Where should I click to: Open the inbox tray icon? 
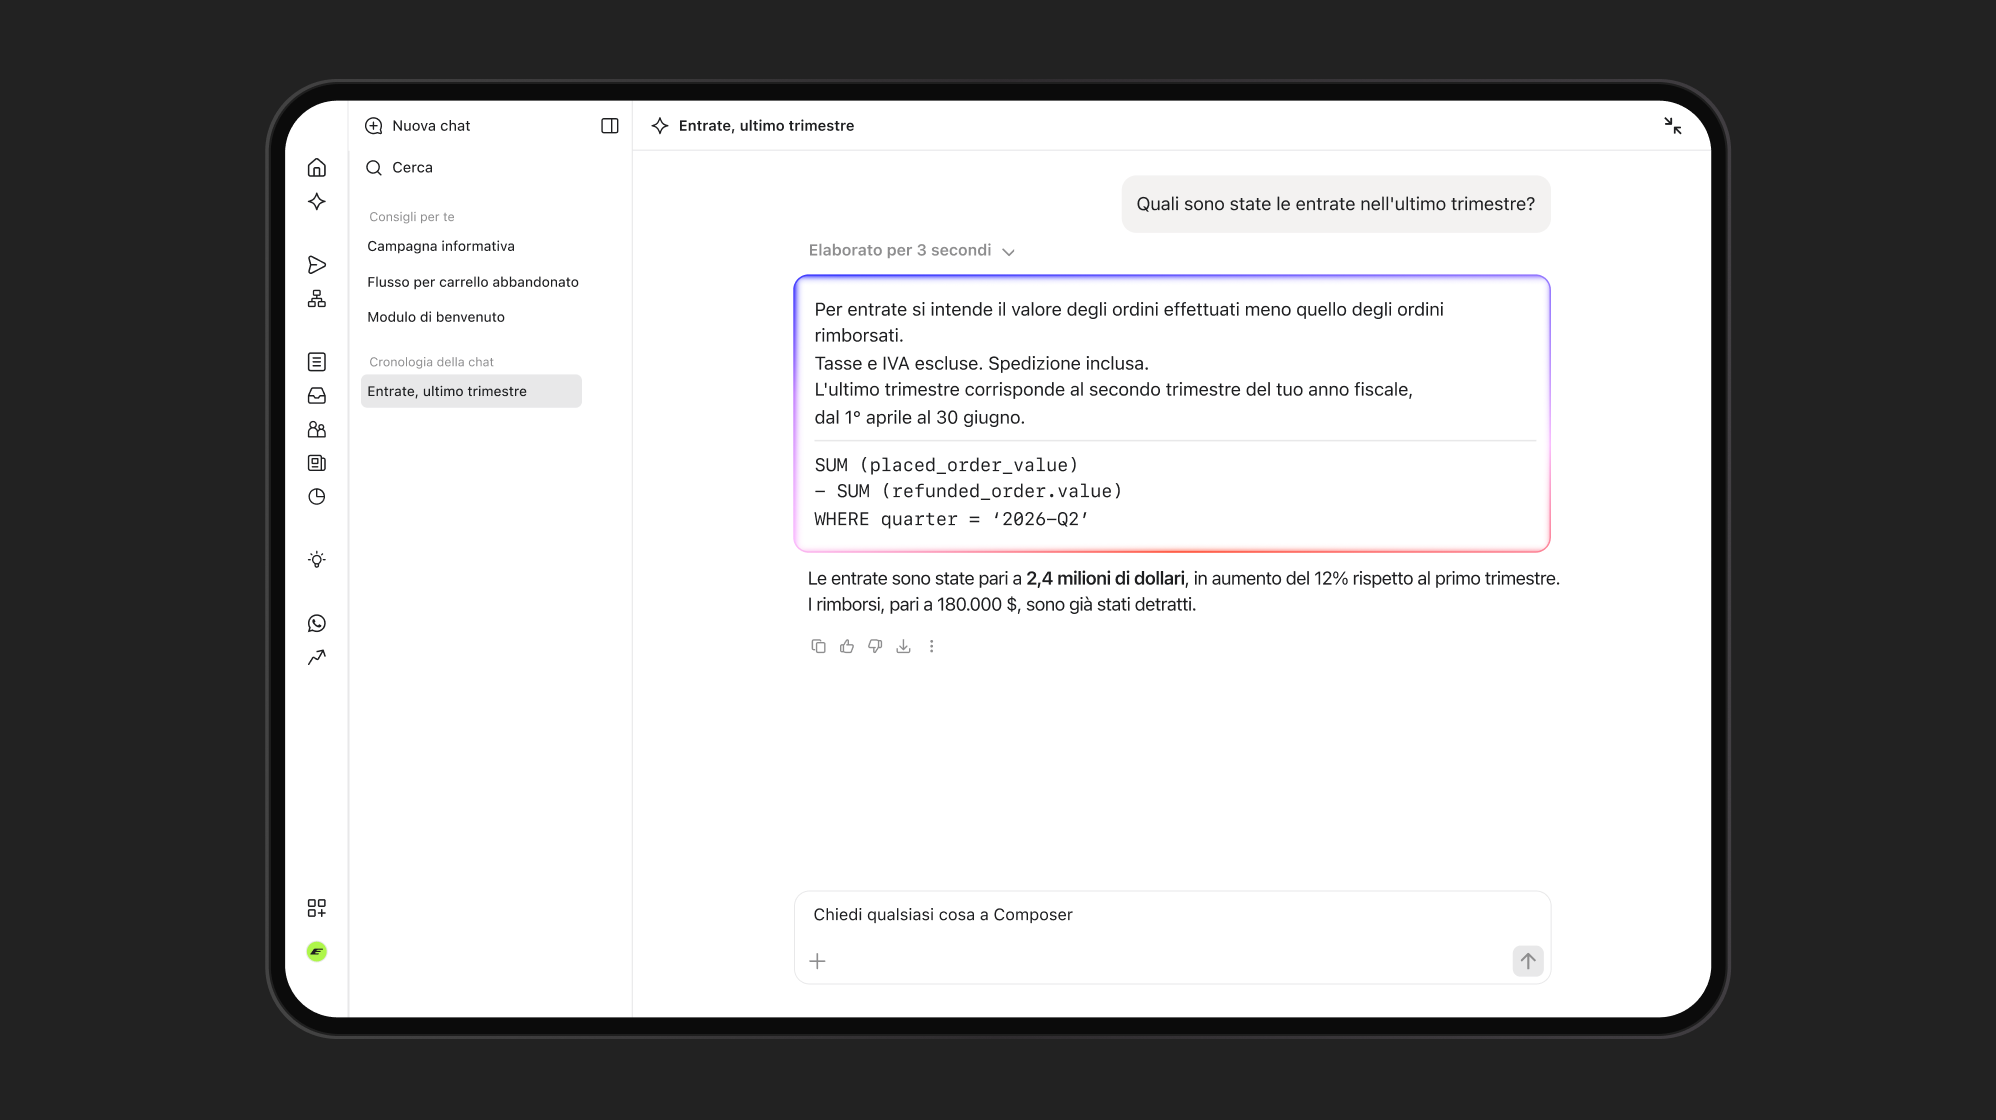[317, 396]
